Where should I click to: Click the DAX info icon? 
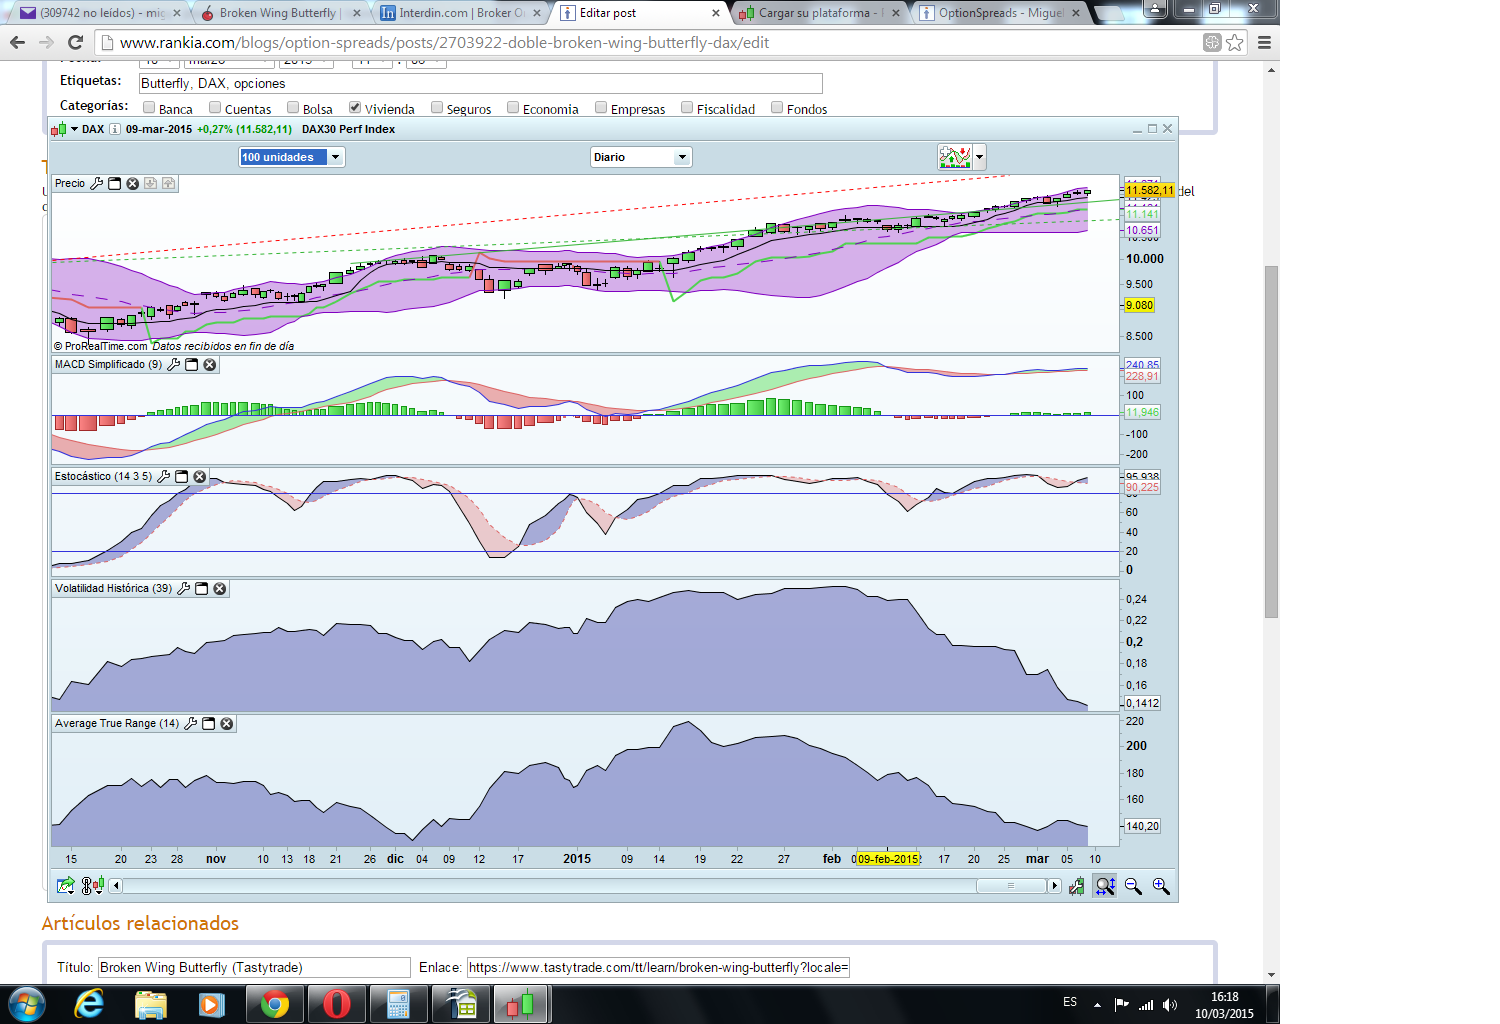coord(115,129)
